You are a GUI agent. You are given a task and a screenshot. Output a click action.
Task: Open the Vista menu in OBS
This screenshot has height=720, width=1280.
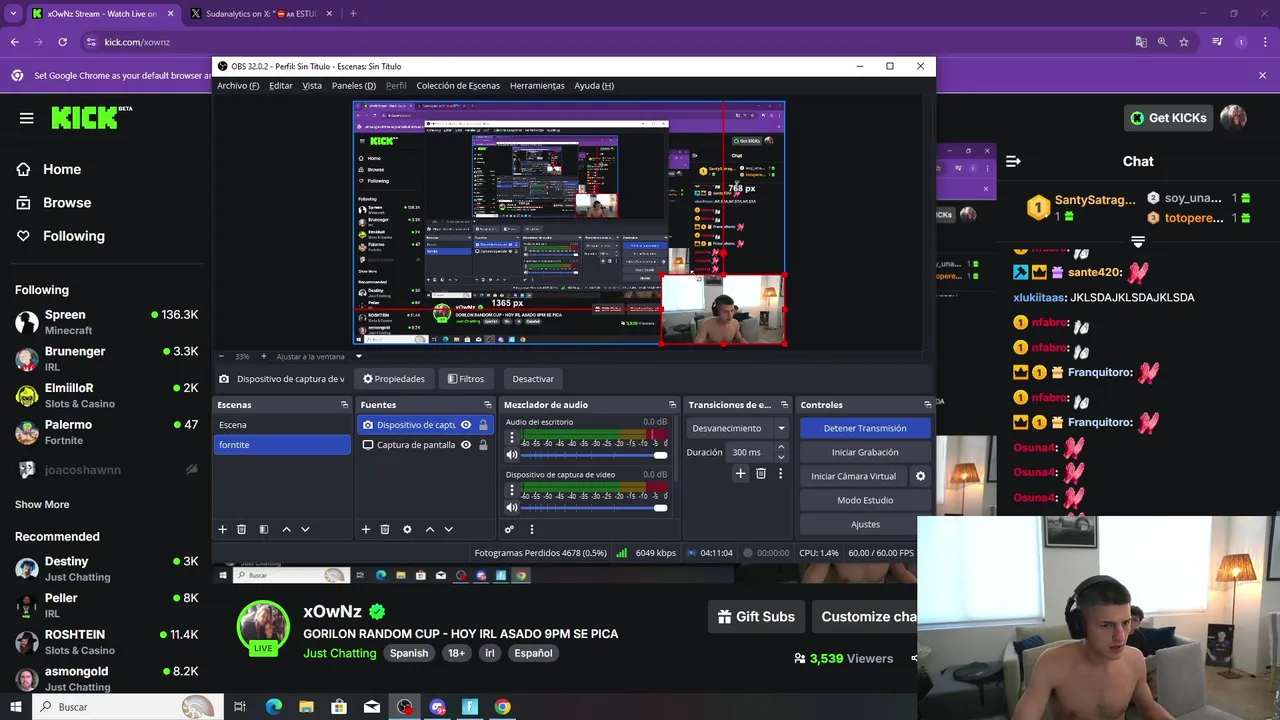tap(312, 86)
